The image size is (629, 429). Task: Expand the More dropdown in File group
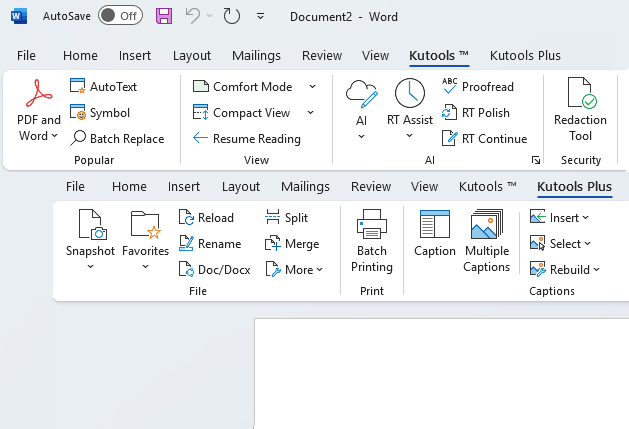(294, 270)
